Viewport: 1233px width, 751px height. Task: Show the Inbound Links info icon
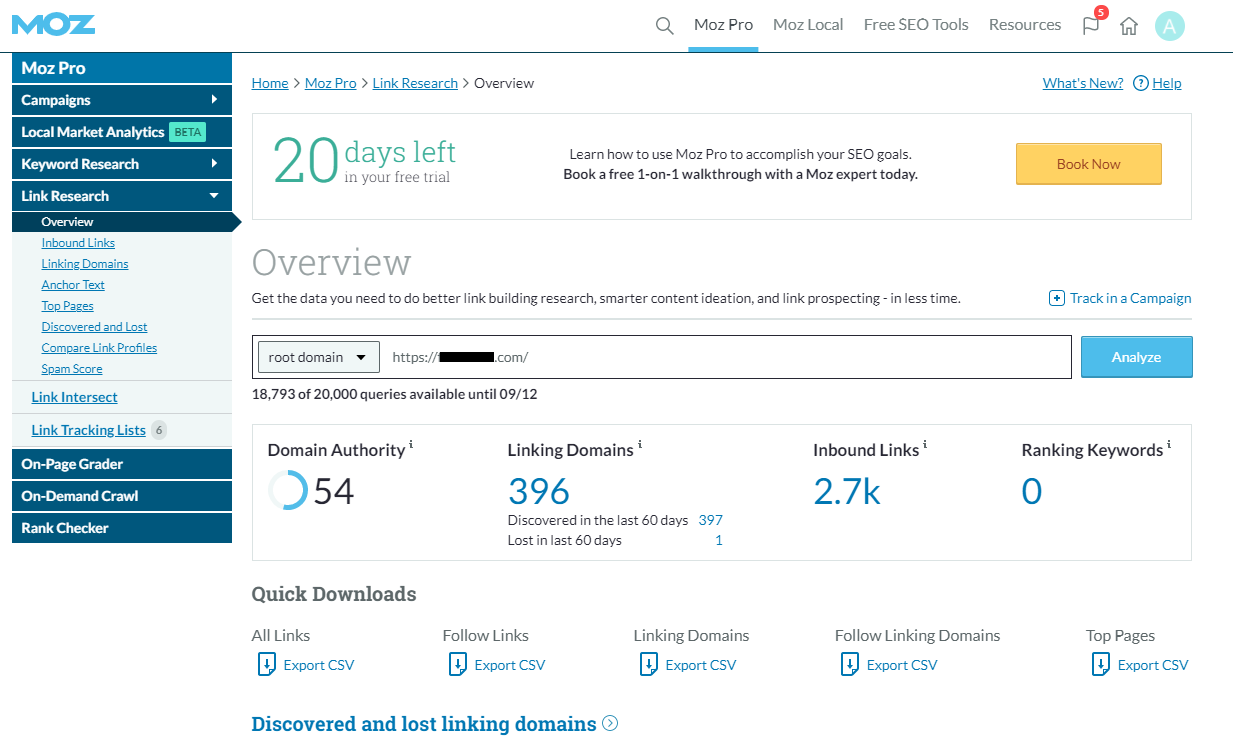925,444
